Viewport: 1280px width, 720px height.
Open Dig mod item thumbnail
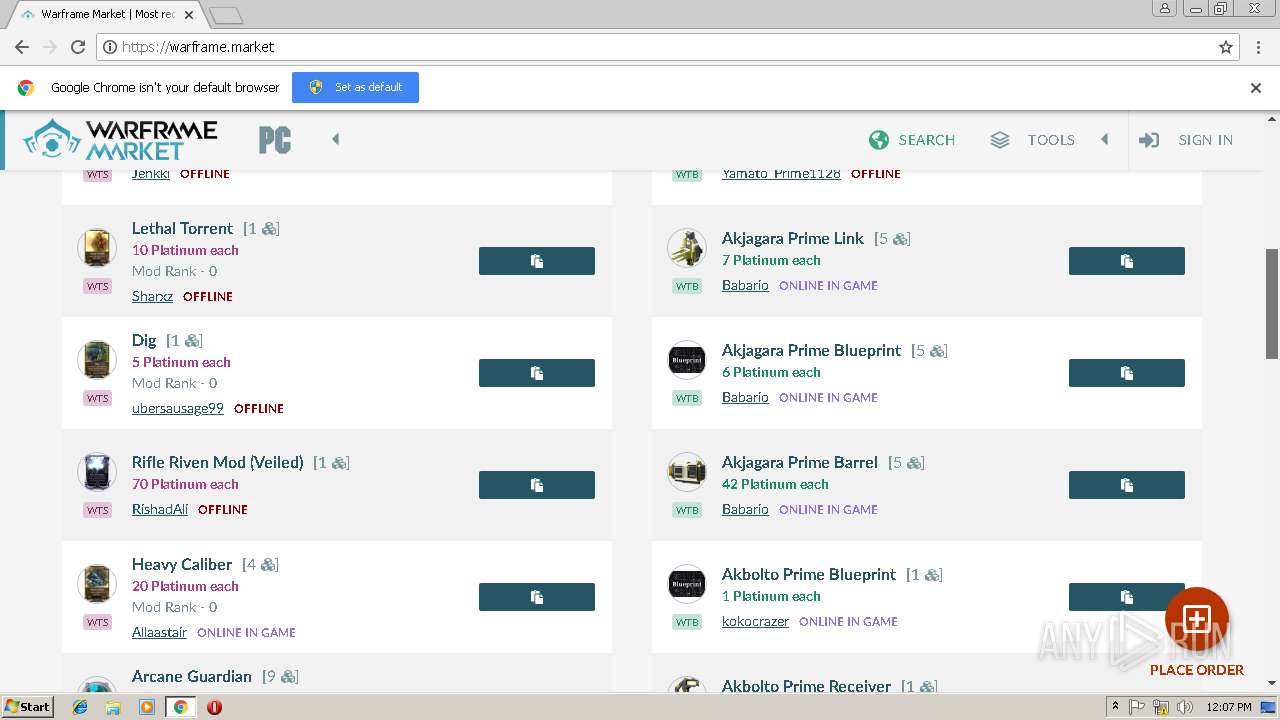pyautogui.click(x=97, y=360)
